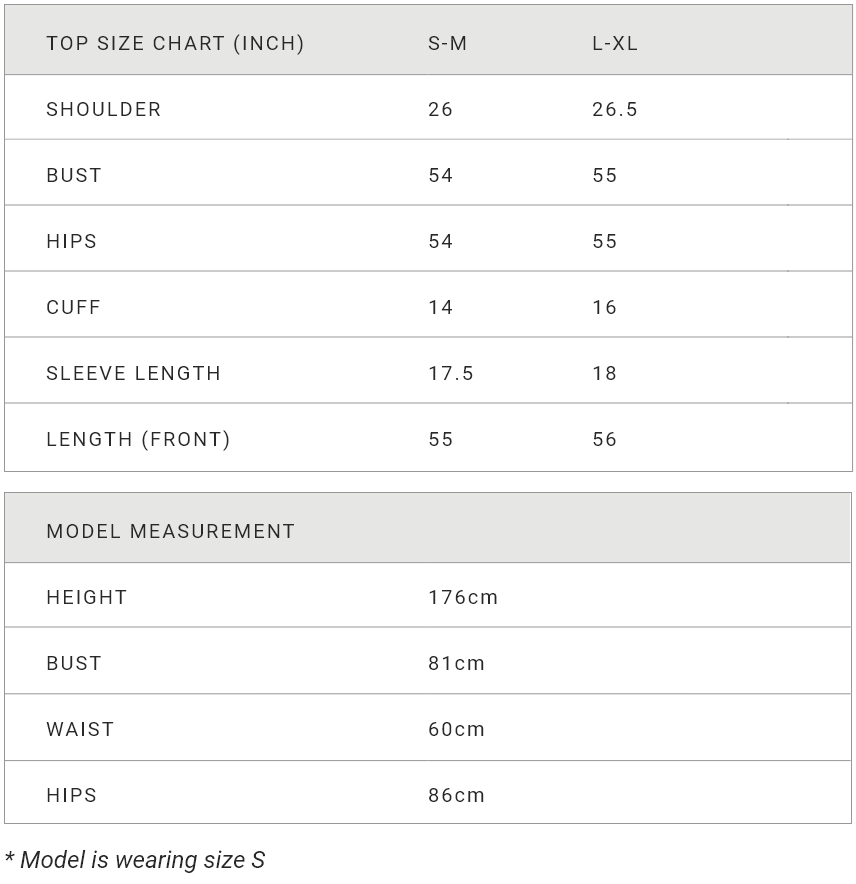Viewport: 856px width, 884px height.
Task: Click model hips value 86cm
Action: tap(456, 795)
